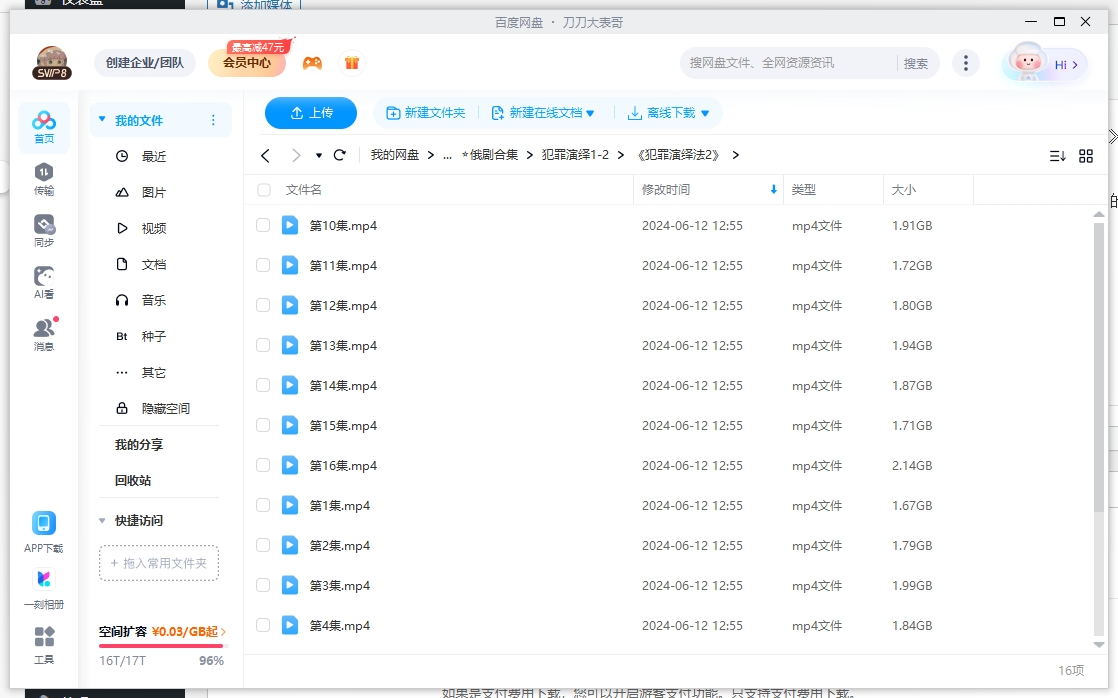Image resolution: width=1118 pixels, height=698 pixels.
Task: Open the 传输 transfer panel icon
Action: pos(44,178)
